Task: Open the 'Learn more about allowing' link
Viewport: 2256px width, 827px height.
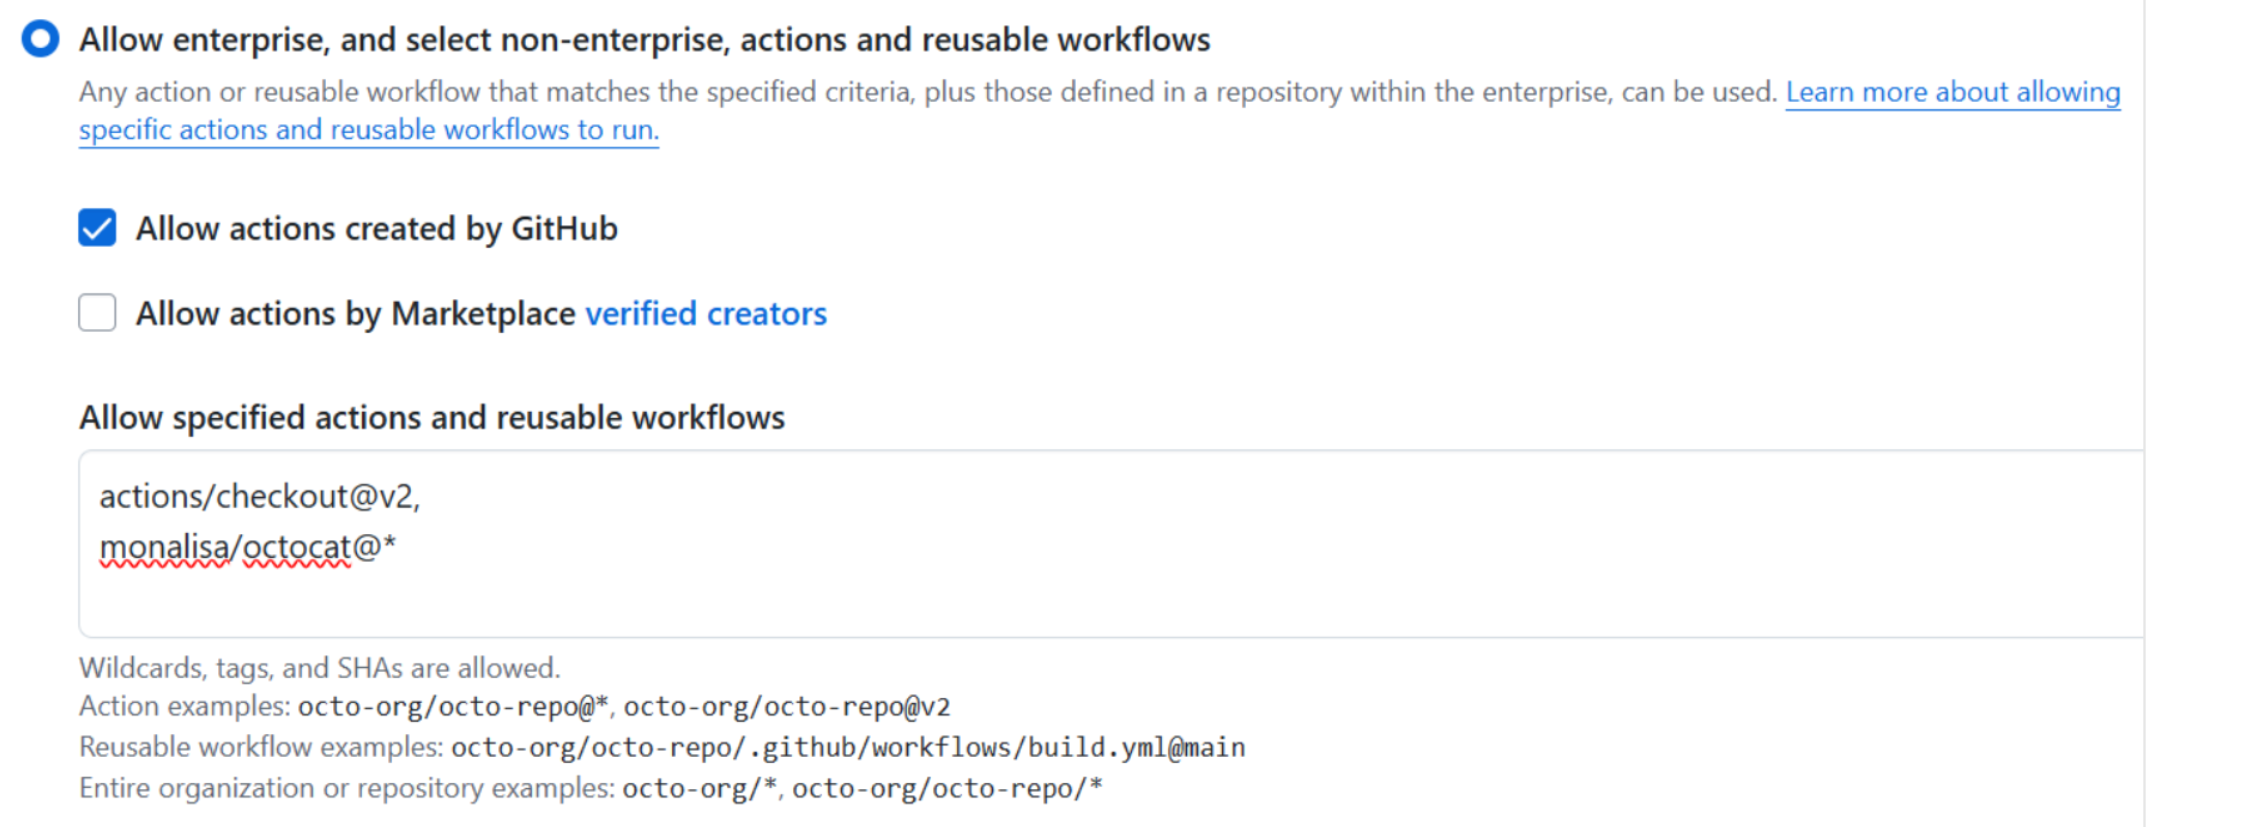Action: tap(1953, 92)
